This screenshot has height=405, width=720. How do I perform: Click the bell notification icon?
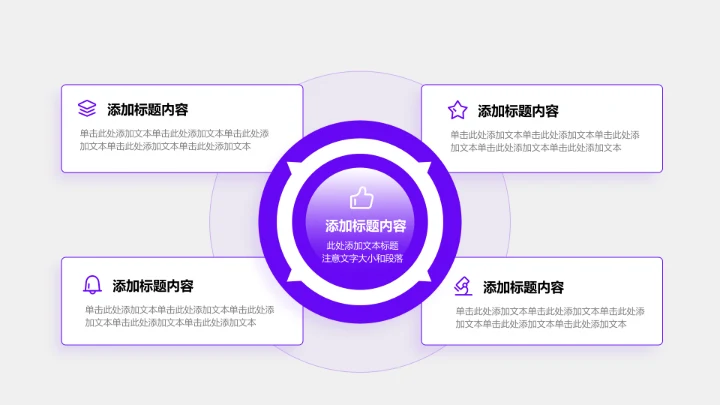point(92,285)
